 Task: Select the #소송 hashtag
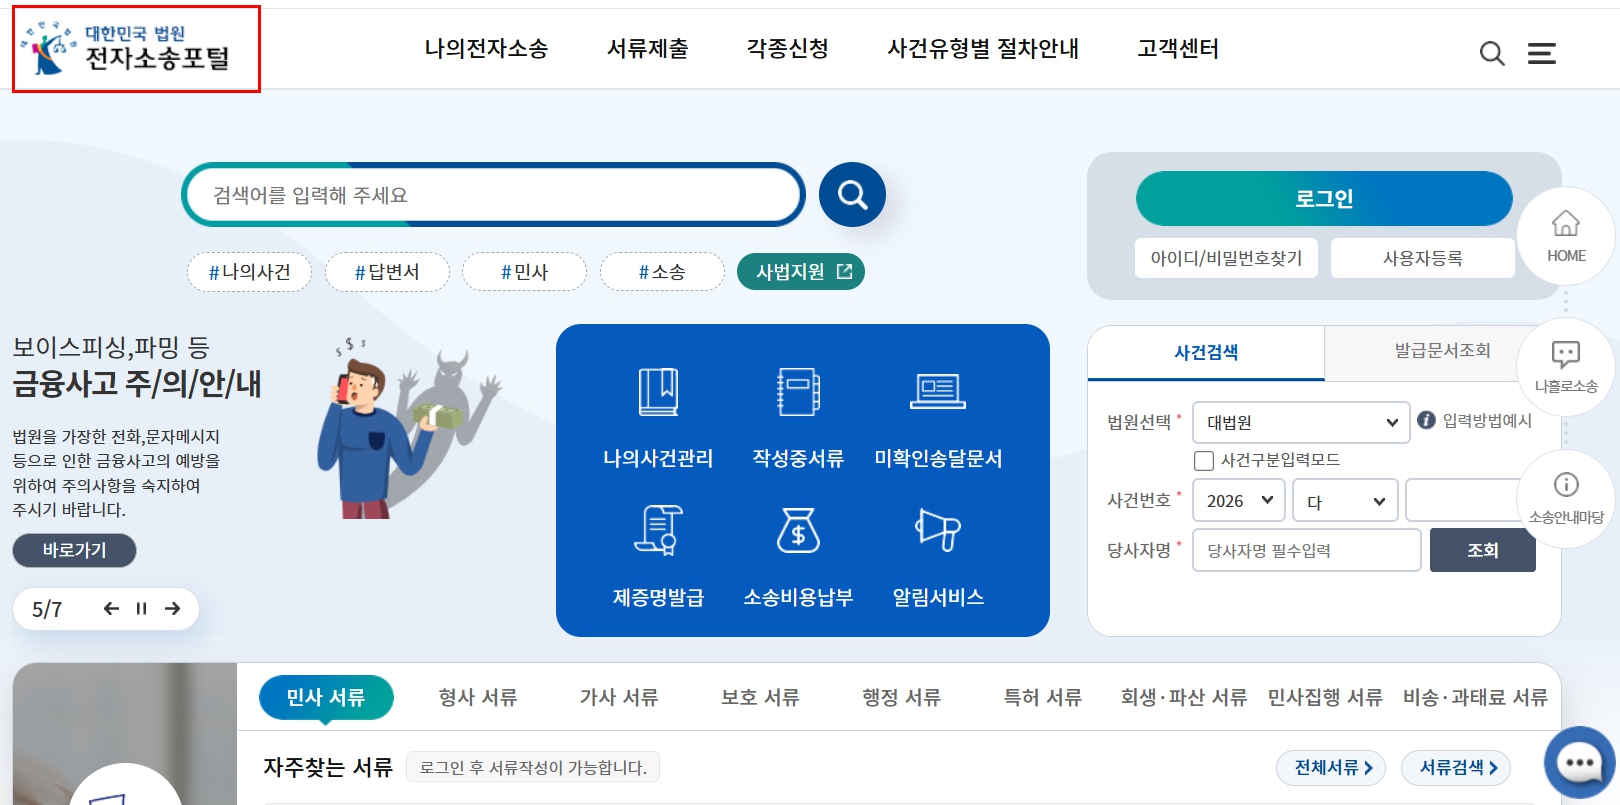pyautogui.click(x=662, y=272)
